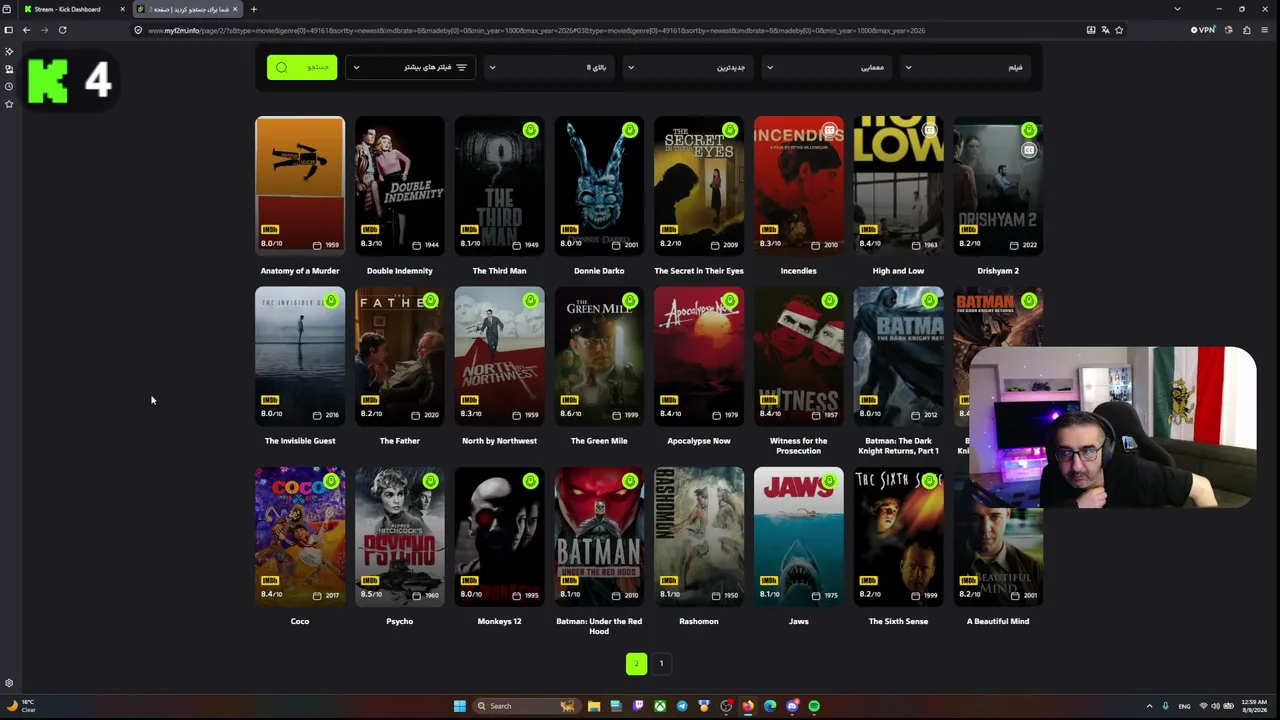Click the A Beautiful Mind title
This screenshot has width=1280, height=720.
tap(998, 621)
